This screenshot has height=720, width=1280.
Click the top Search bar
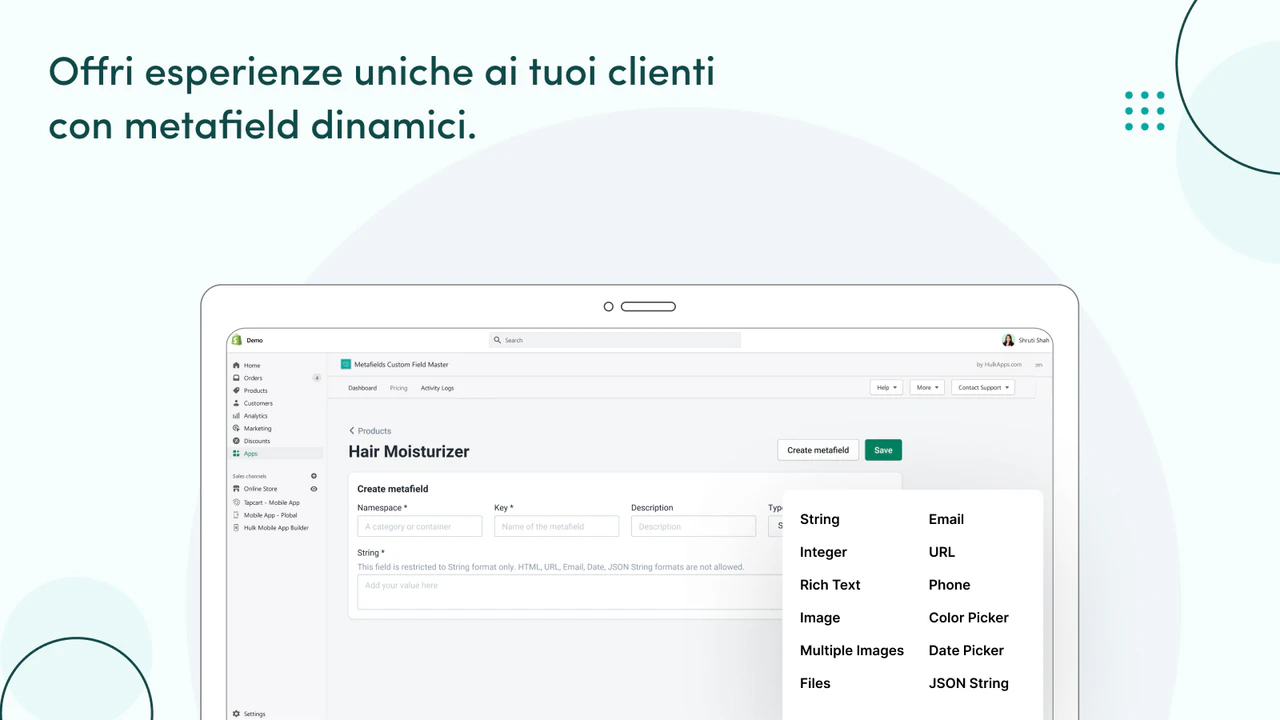coord(615,340)
